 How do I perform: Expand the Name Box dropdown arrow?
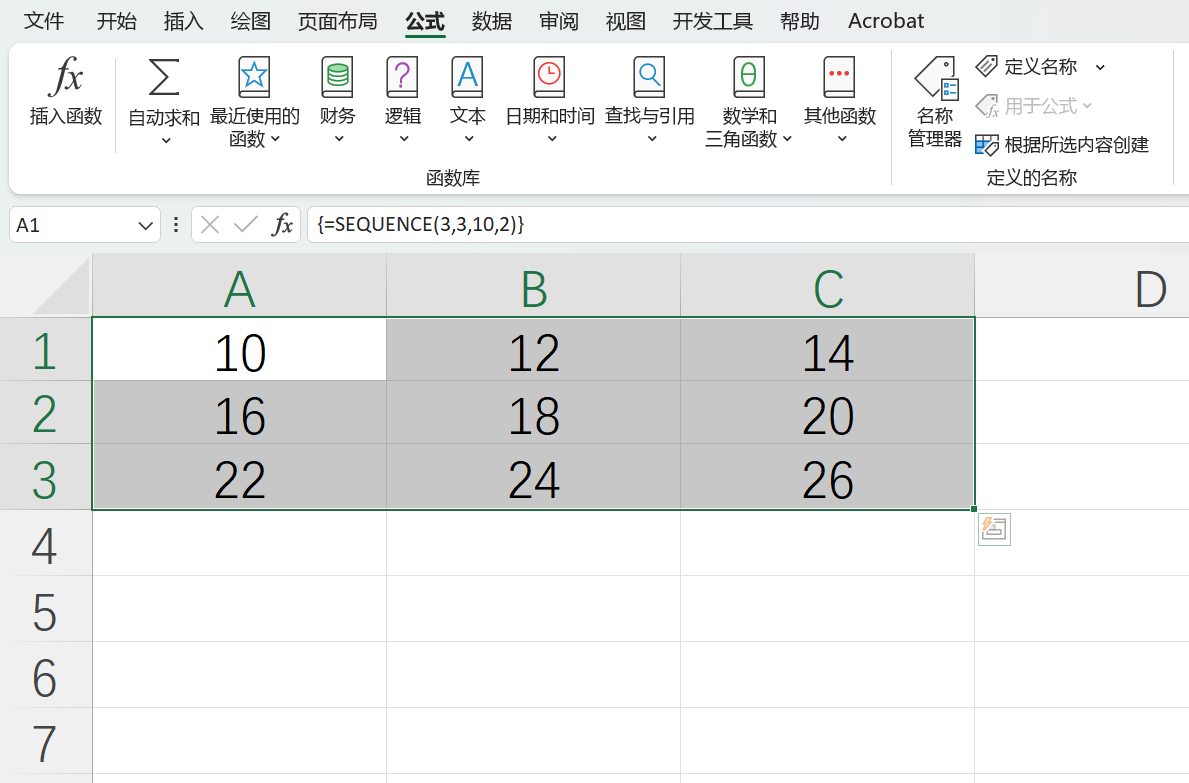146,226
